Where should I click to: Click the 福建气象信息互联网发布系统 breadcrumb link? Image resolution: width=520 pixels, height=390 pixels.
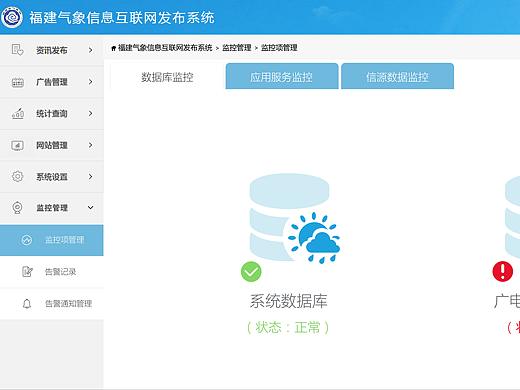click(165, 48)
